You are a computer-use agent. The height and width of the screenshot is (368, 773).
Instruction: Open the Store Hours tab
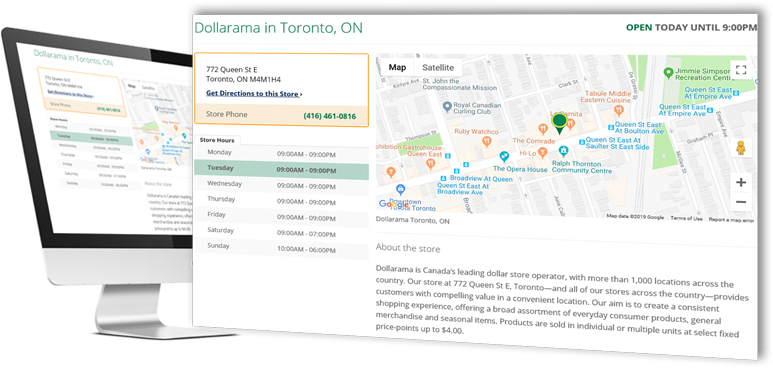217,141
